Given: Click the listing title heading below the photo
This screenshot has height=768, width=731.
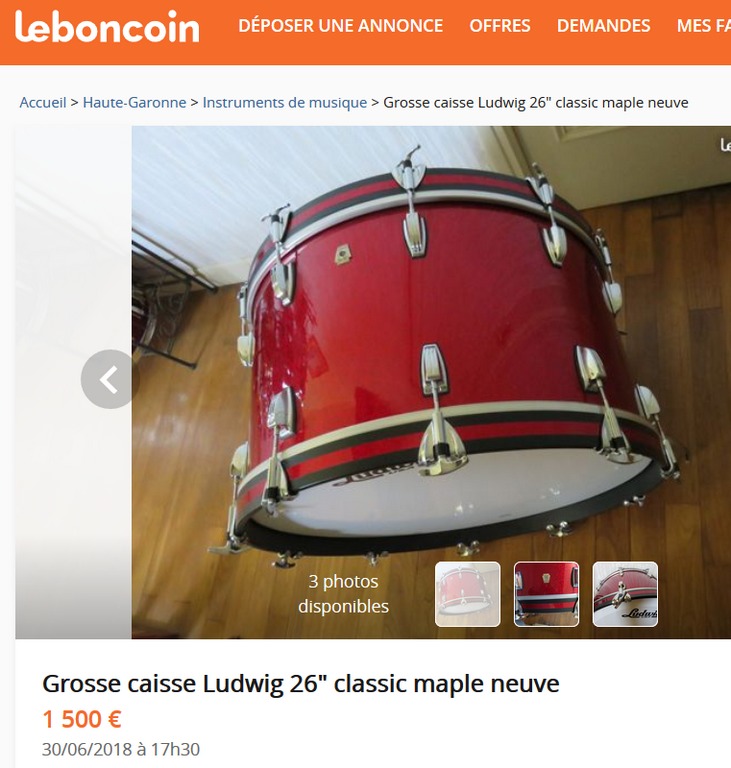Looking at the screenshot, I should click(x=301, y=683).
